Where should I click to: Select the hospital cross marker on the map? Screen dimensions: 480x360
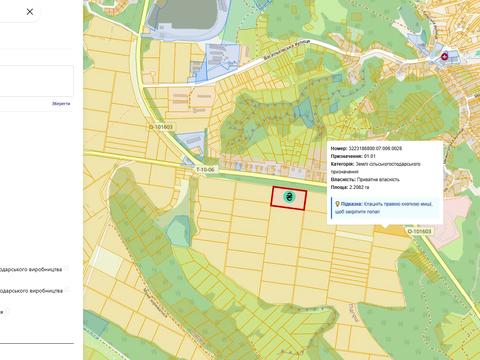tap(444, 56)
